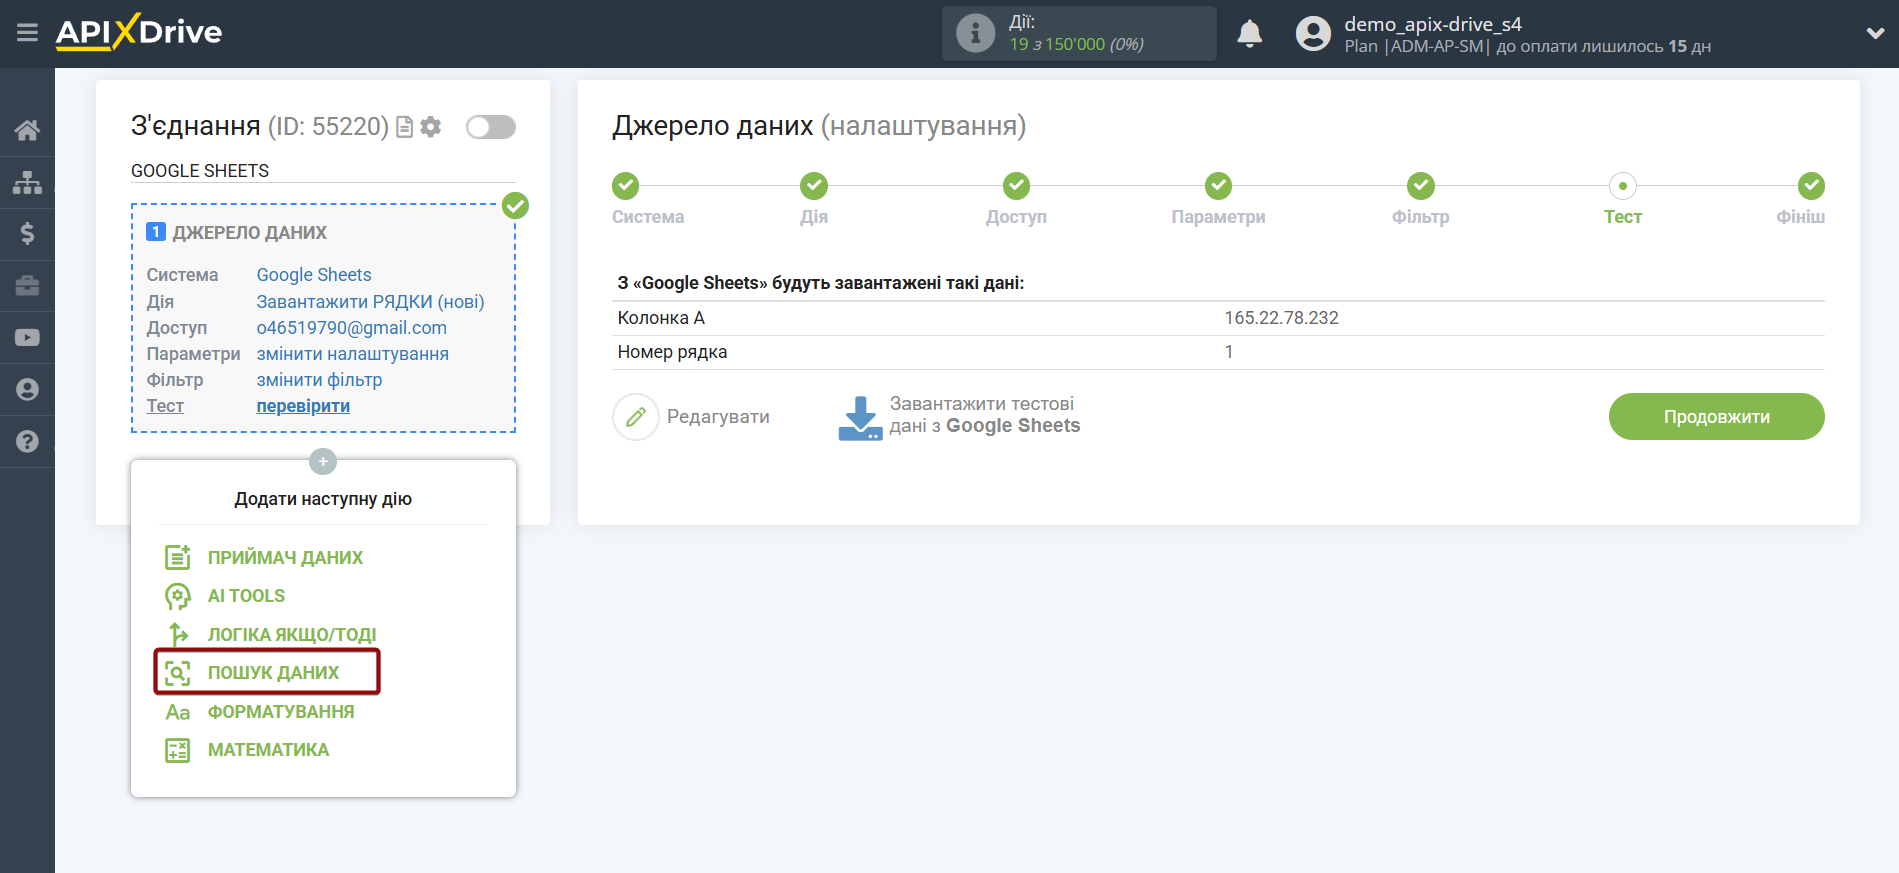
Task: Click the Редагувати pencil icon
Action: pos(636,417)
